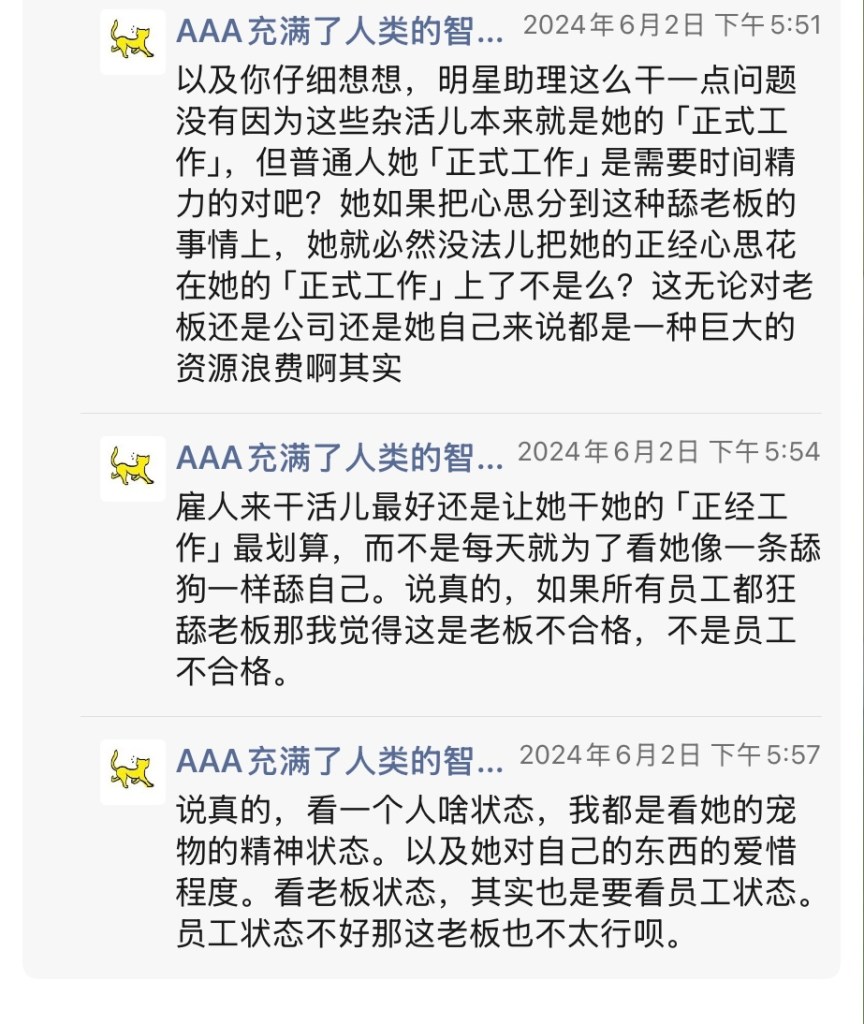Viewport: 864px width, 1024px height.
Task: Select the message starting with 说真的，看一个人啥状态
Action: coord(494,871)
